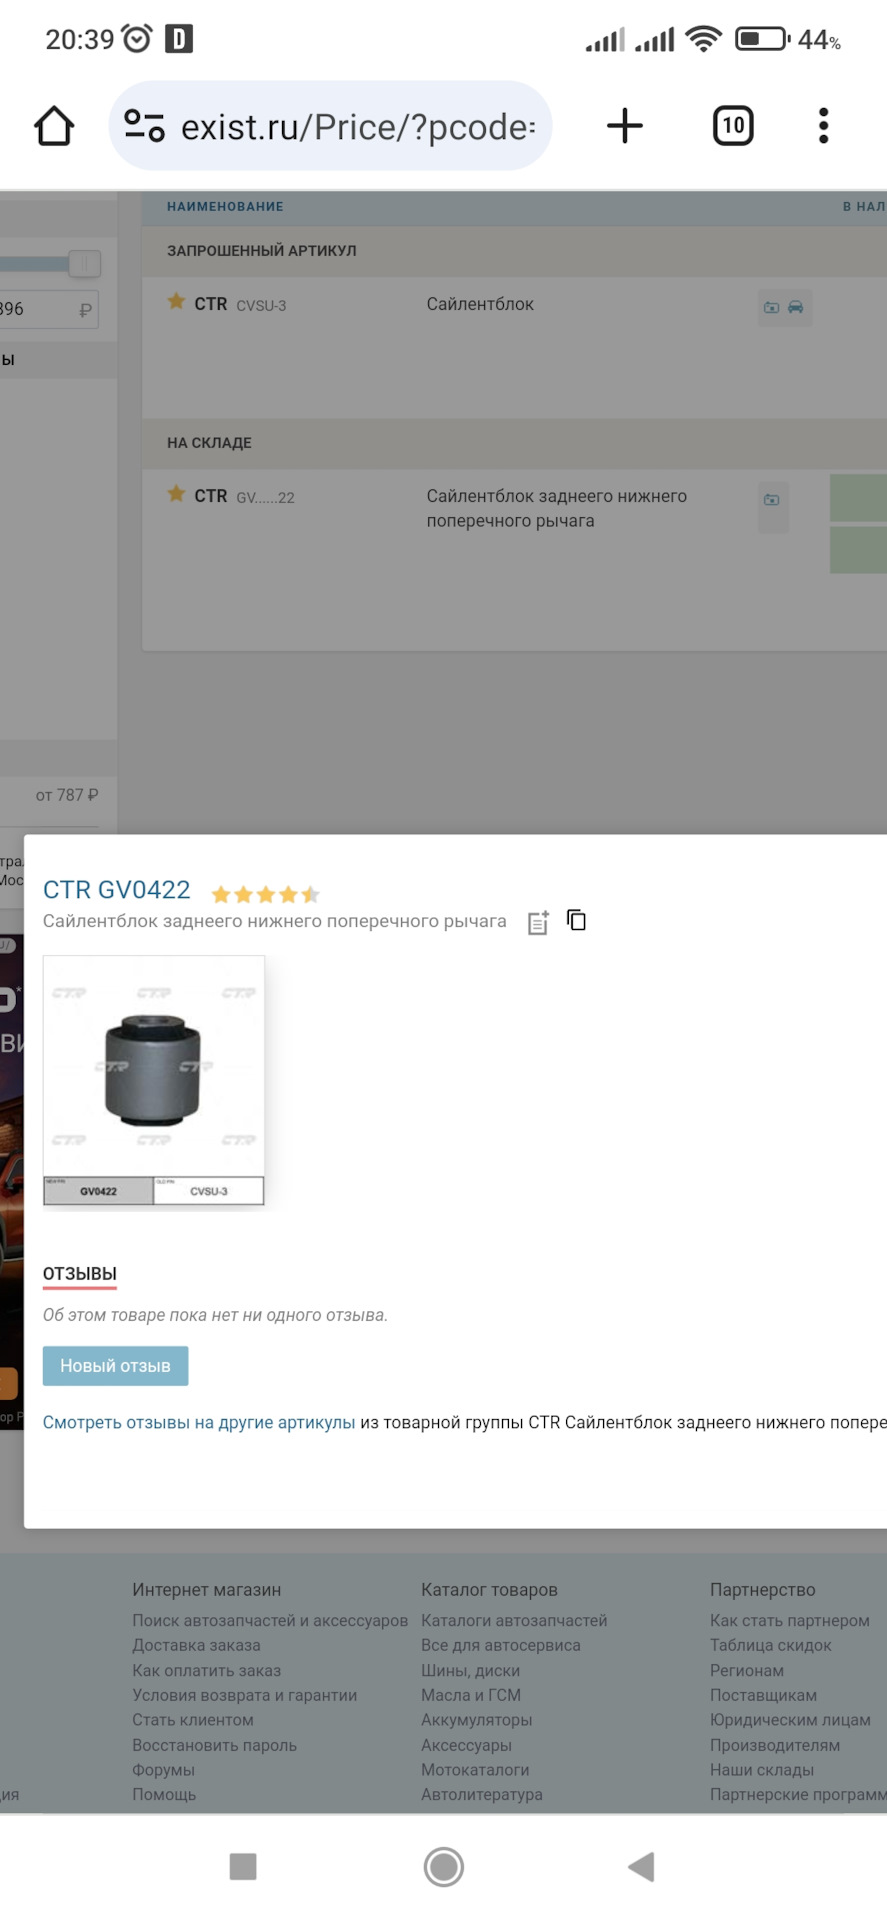This screenshot has height=1920, width=887.
Task: Tap the browser home icon
Action: pos(54,126)
